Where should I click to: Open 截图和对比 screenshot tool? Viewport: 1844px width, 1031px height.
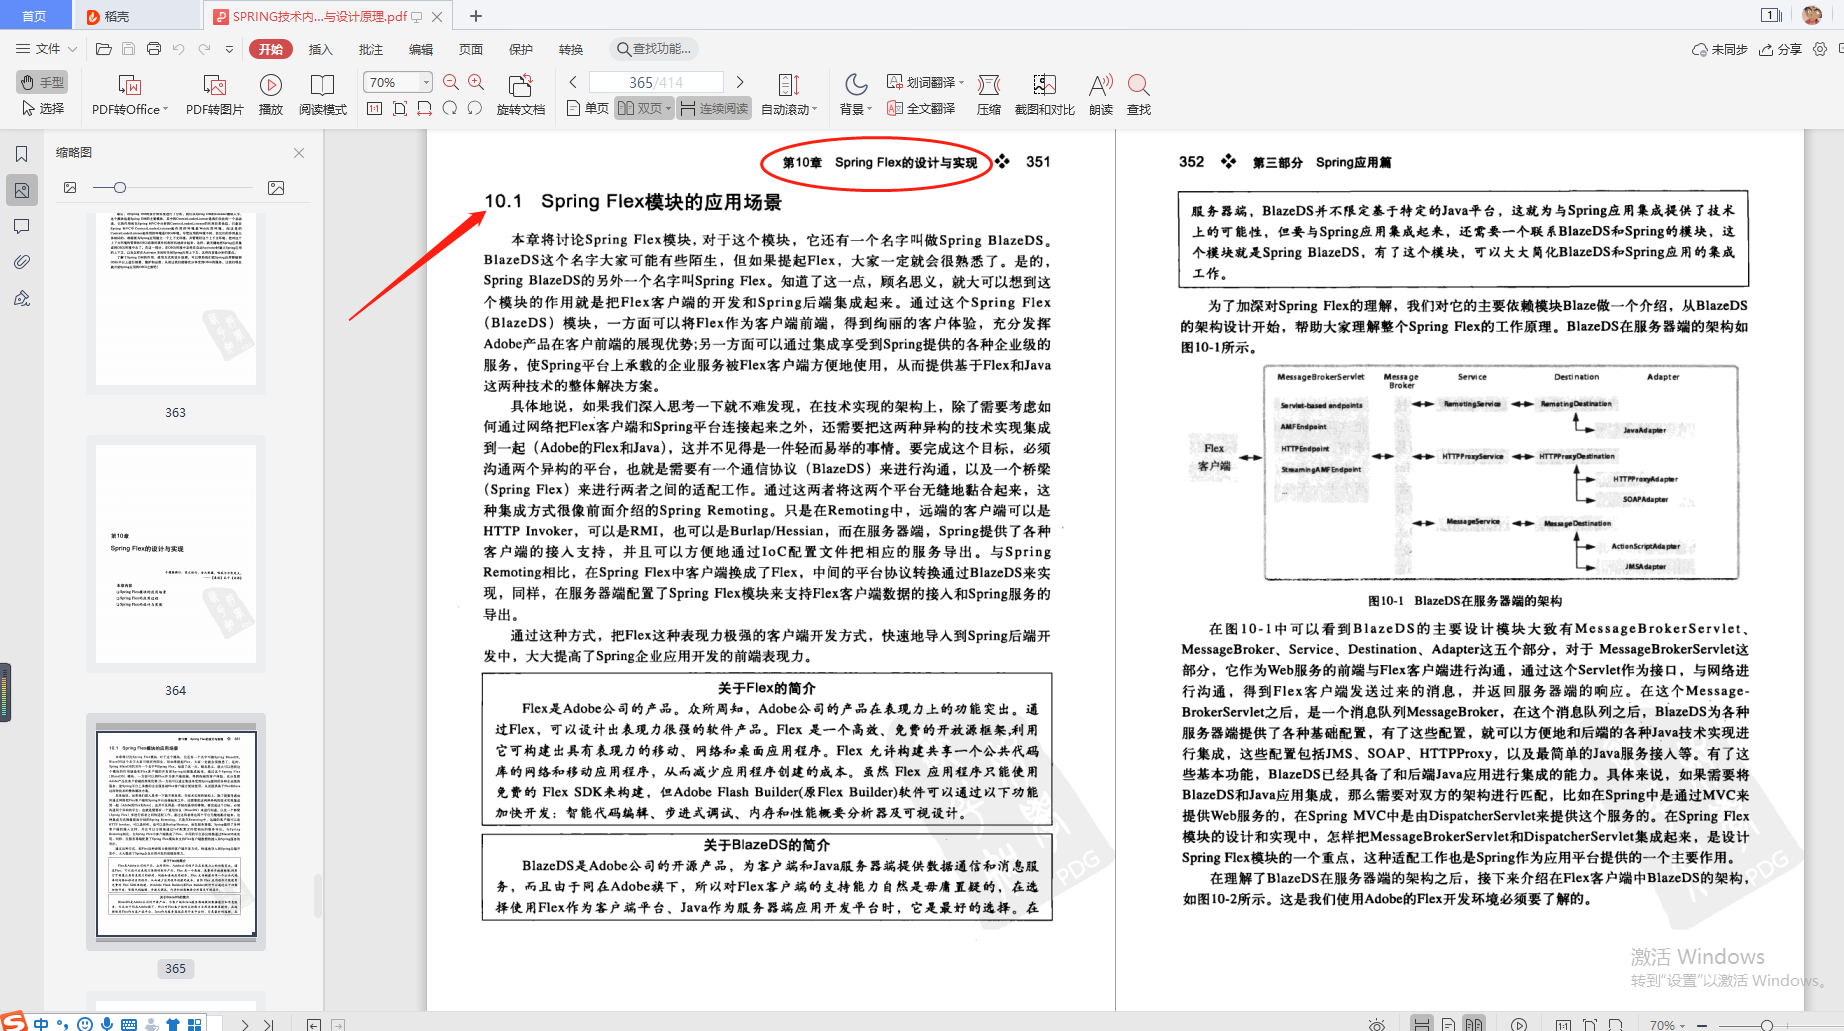1045,95
